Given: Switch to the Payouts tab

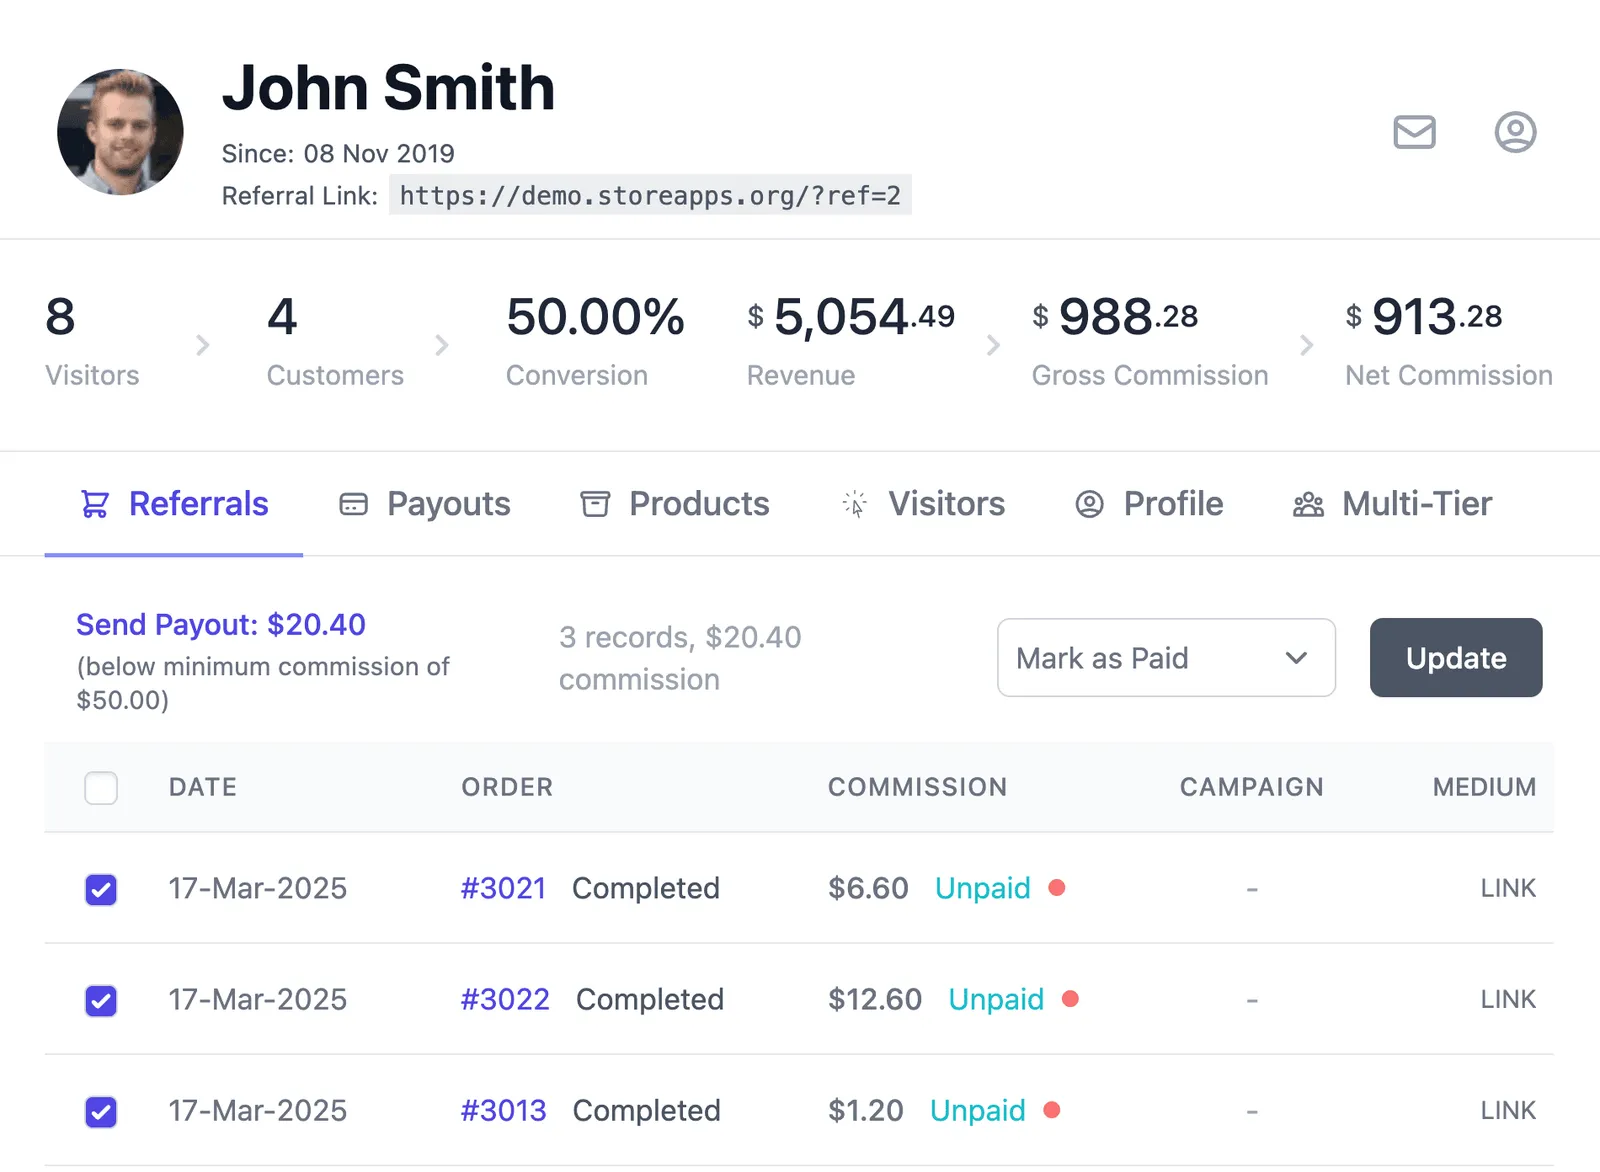Looking at the screenshot, I should coord(425,504).
